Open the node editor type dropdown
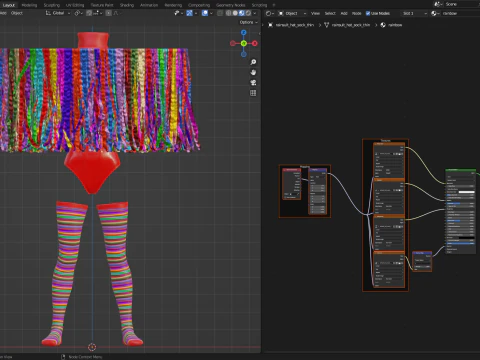 [270, 13]
